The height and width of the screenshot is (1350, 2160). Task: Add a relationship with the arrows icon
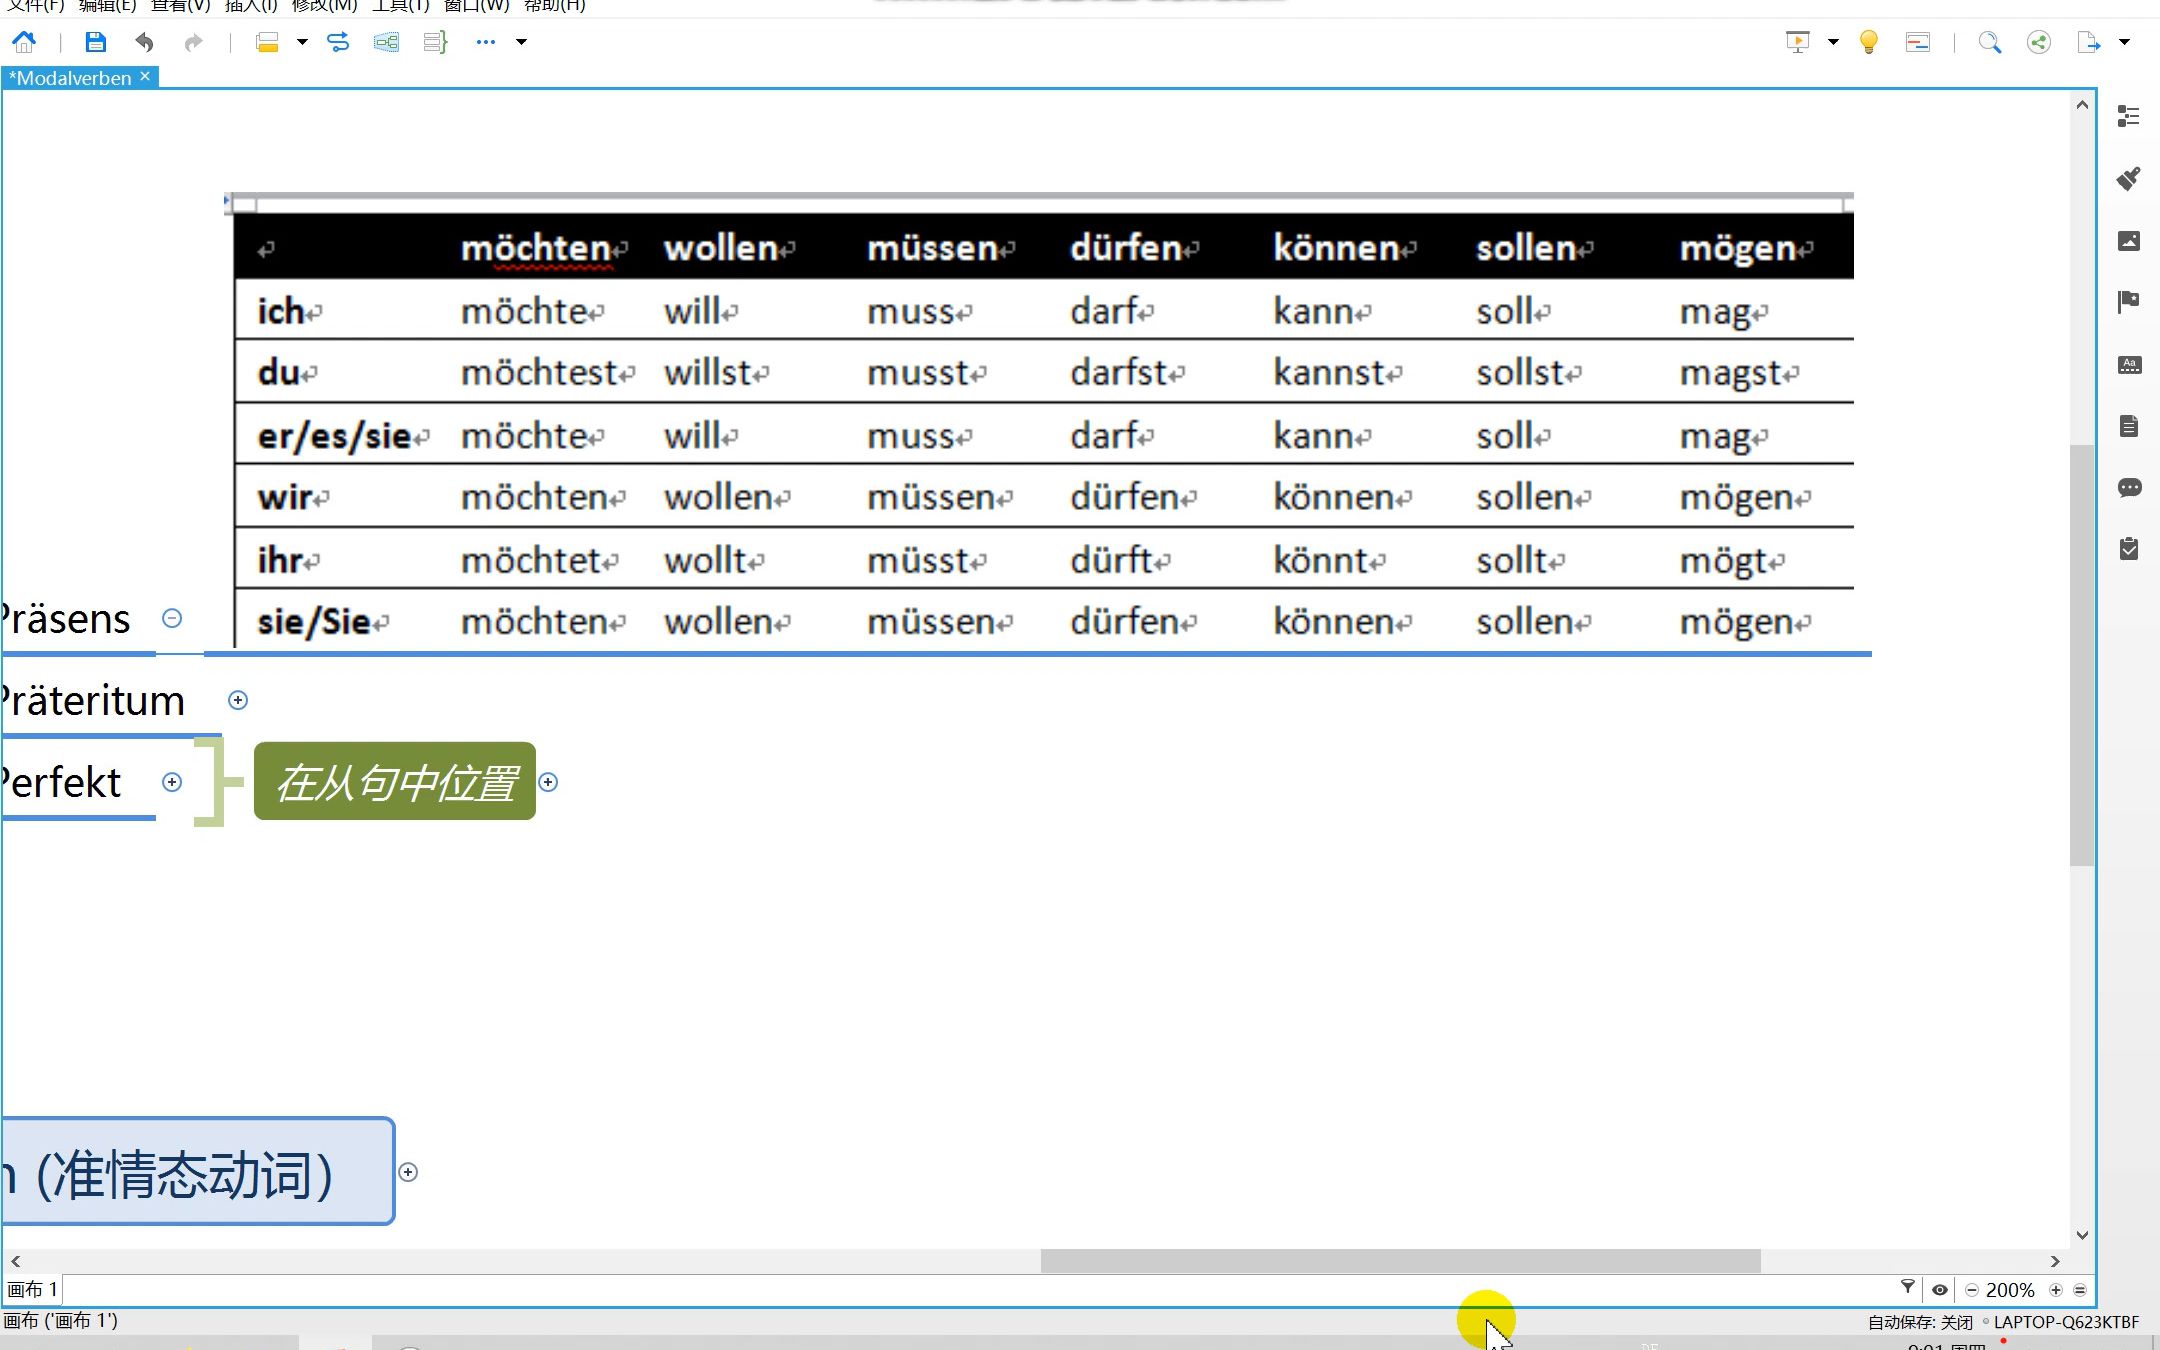click(x=338, y=42)
